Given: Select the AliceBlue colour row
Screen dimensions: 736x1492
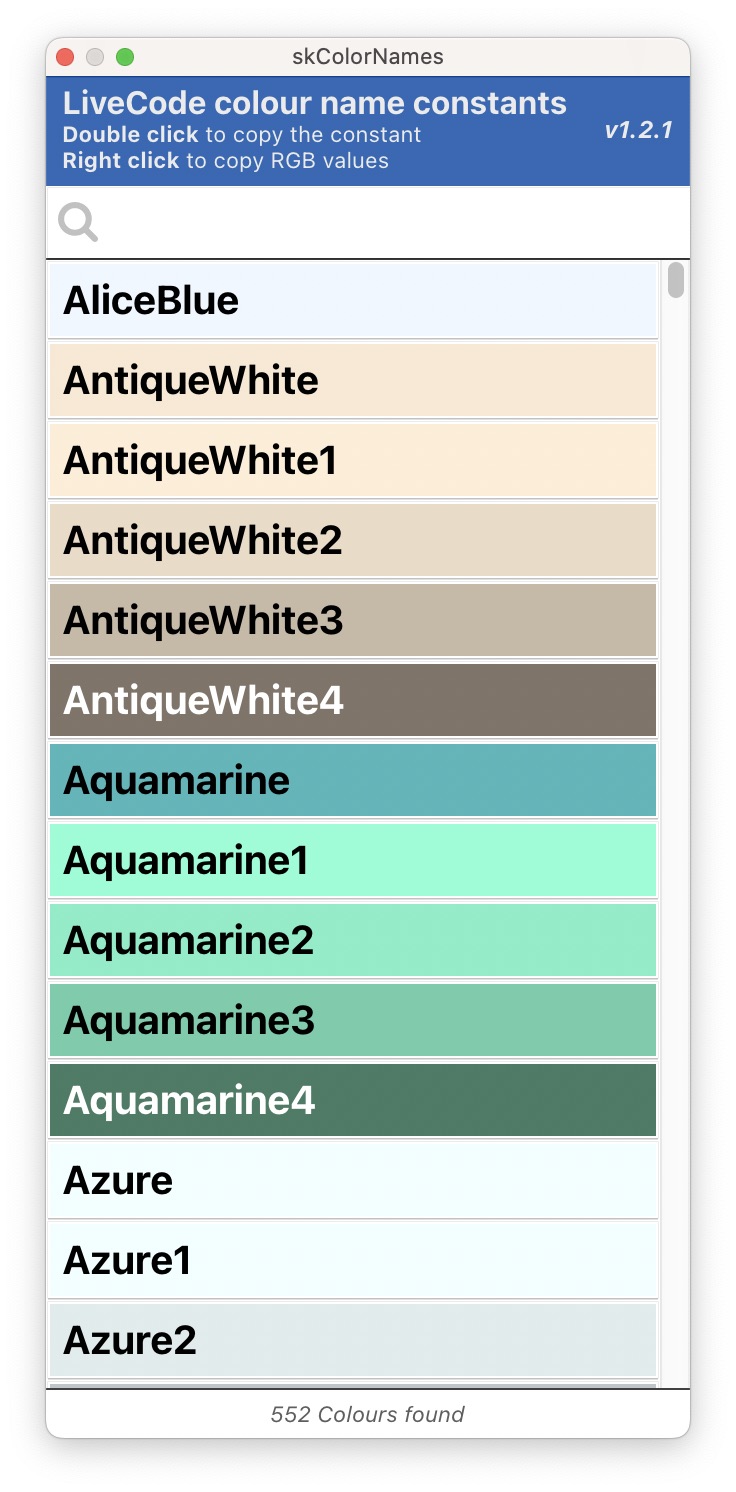Looking at the screenshot, I should 353,300.
